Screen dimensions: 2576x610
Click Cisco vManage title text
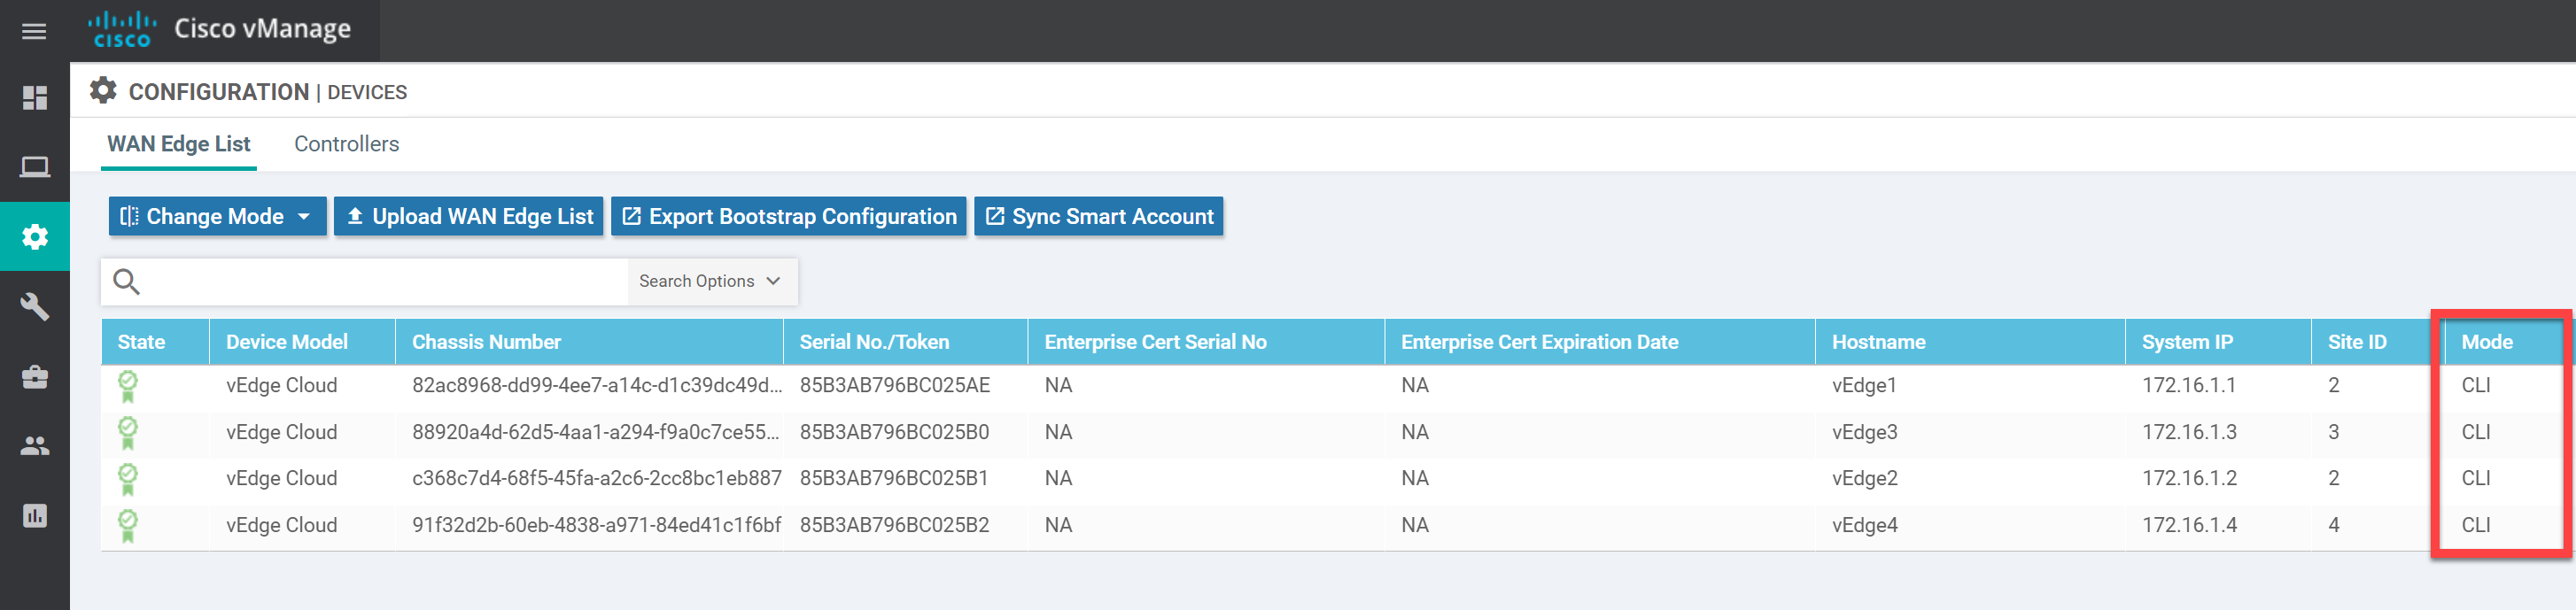point(262,29)
